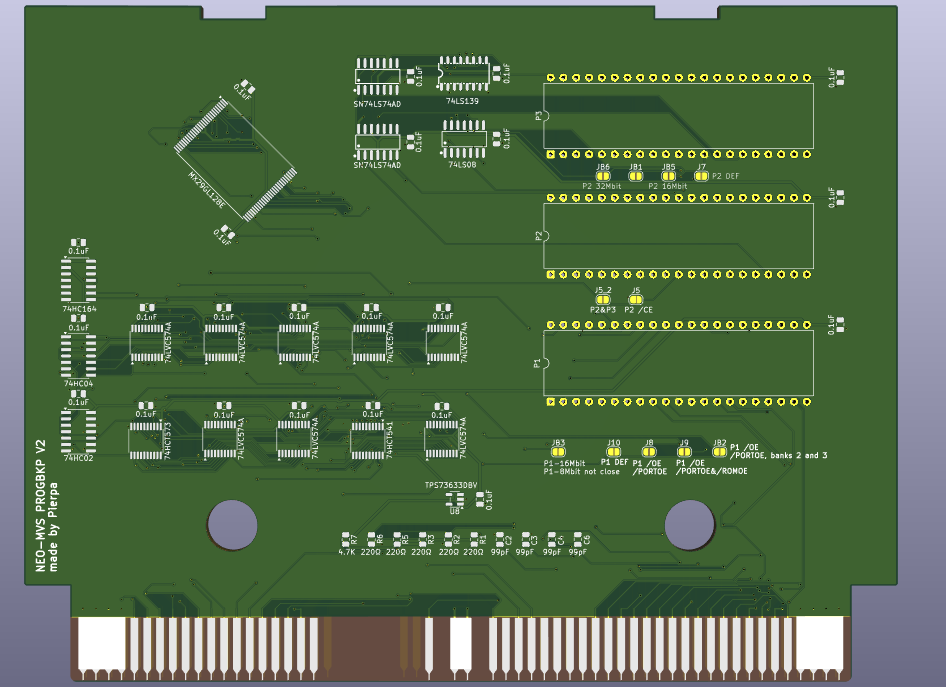
Task: Select the J10 solder jumper pad
Action: click(x=614, y=451)
